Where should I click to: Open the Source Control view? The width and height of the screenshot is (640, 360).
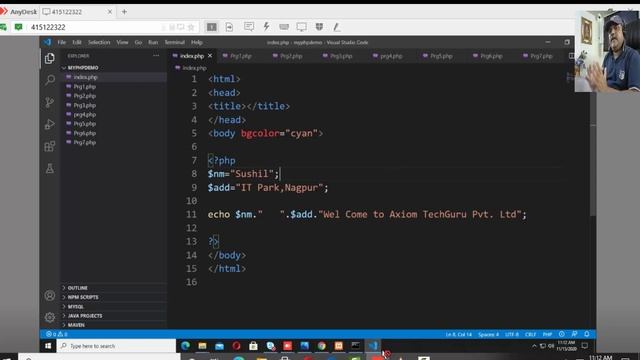pyautogui.click(x=50, y=102)
